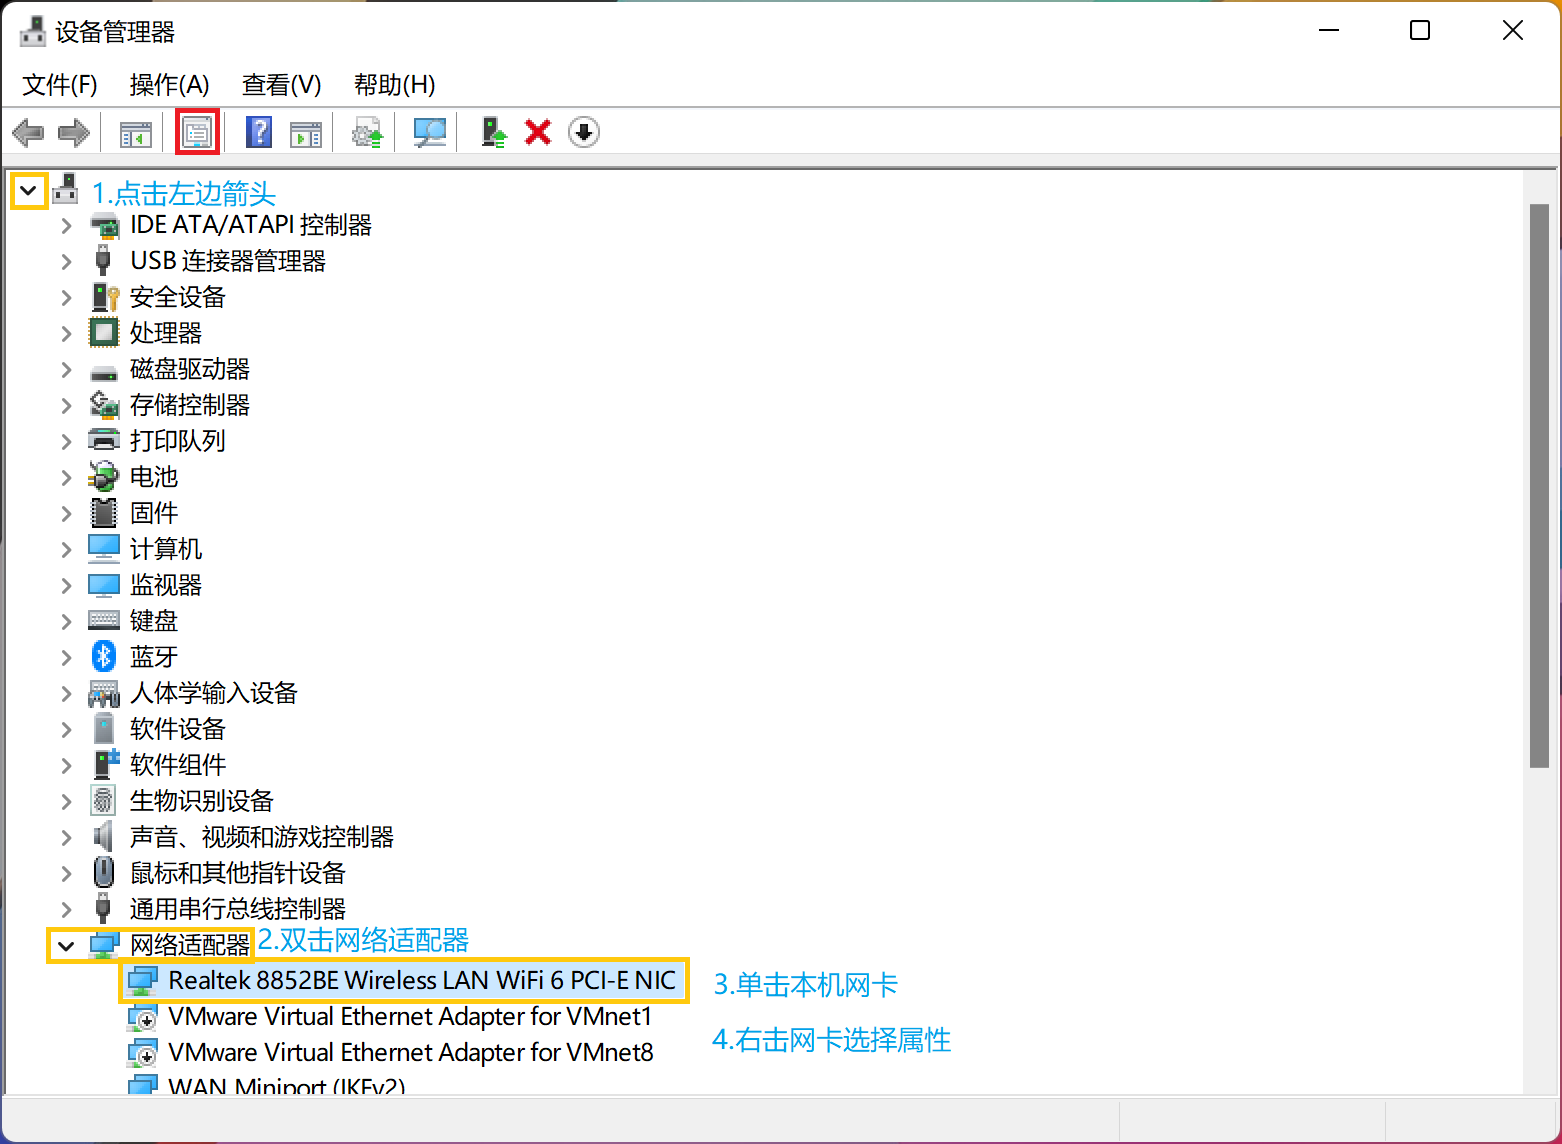
Task: Open the Properties toolbar icon
Action: click(197, 132)
